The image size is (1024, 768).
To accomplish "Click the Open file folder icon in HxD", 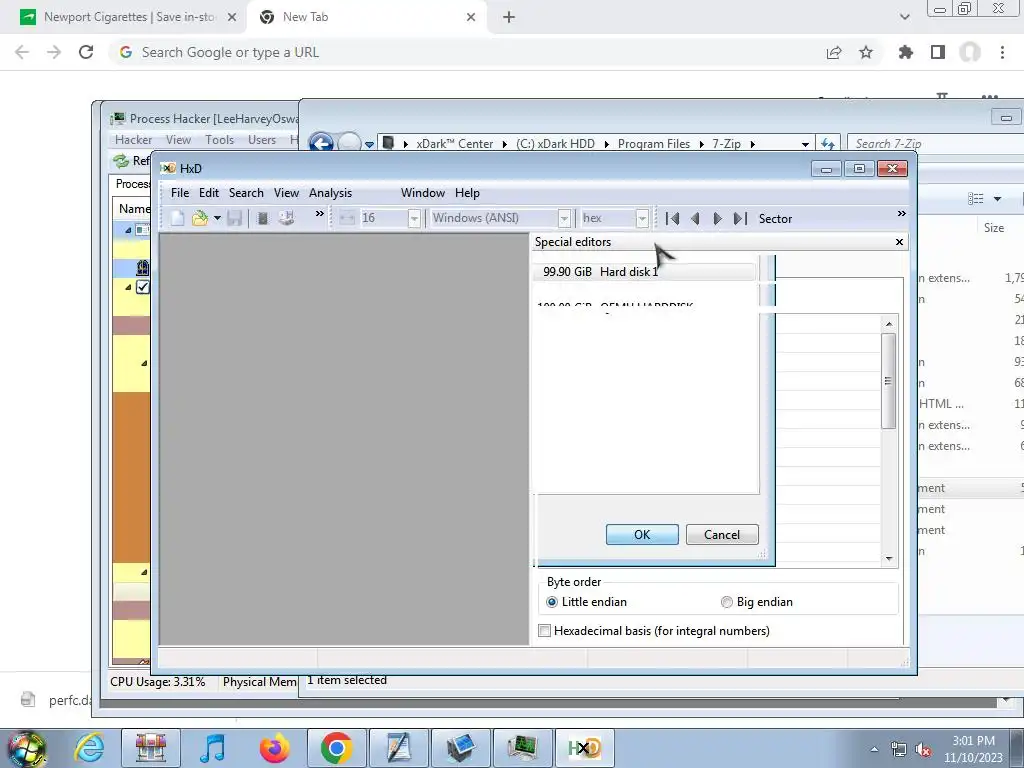I will [x=199, y=218].
